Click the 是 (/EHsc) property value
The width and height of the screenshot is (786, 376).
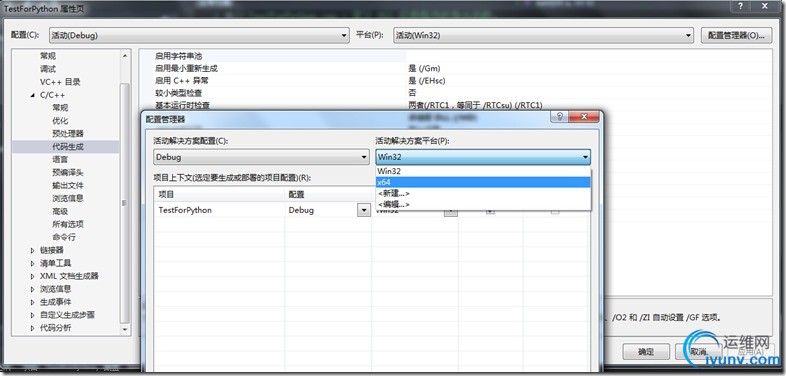click(x=427, y=81)
